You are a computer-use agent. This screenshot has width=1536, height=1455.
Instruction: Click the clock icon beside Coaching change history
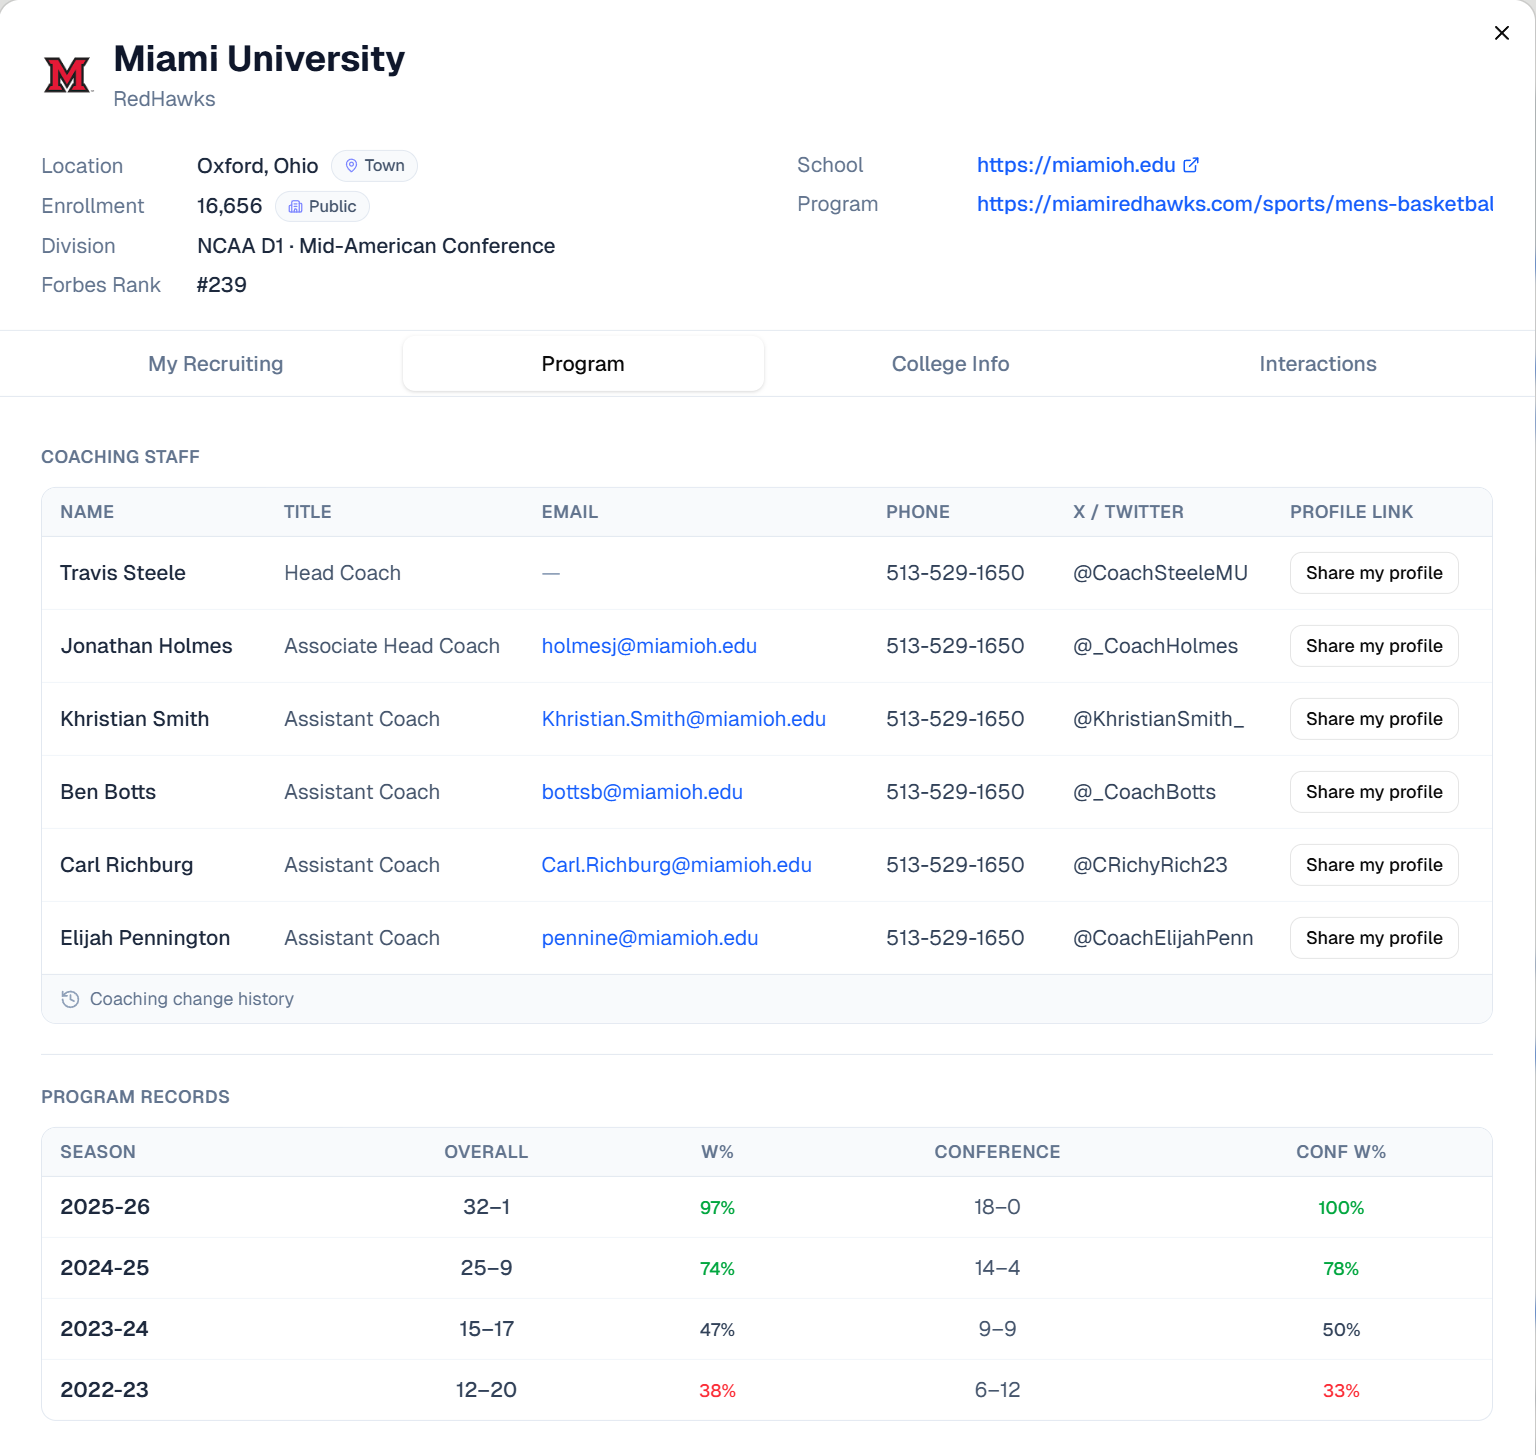tap(70, 999)
